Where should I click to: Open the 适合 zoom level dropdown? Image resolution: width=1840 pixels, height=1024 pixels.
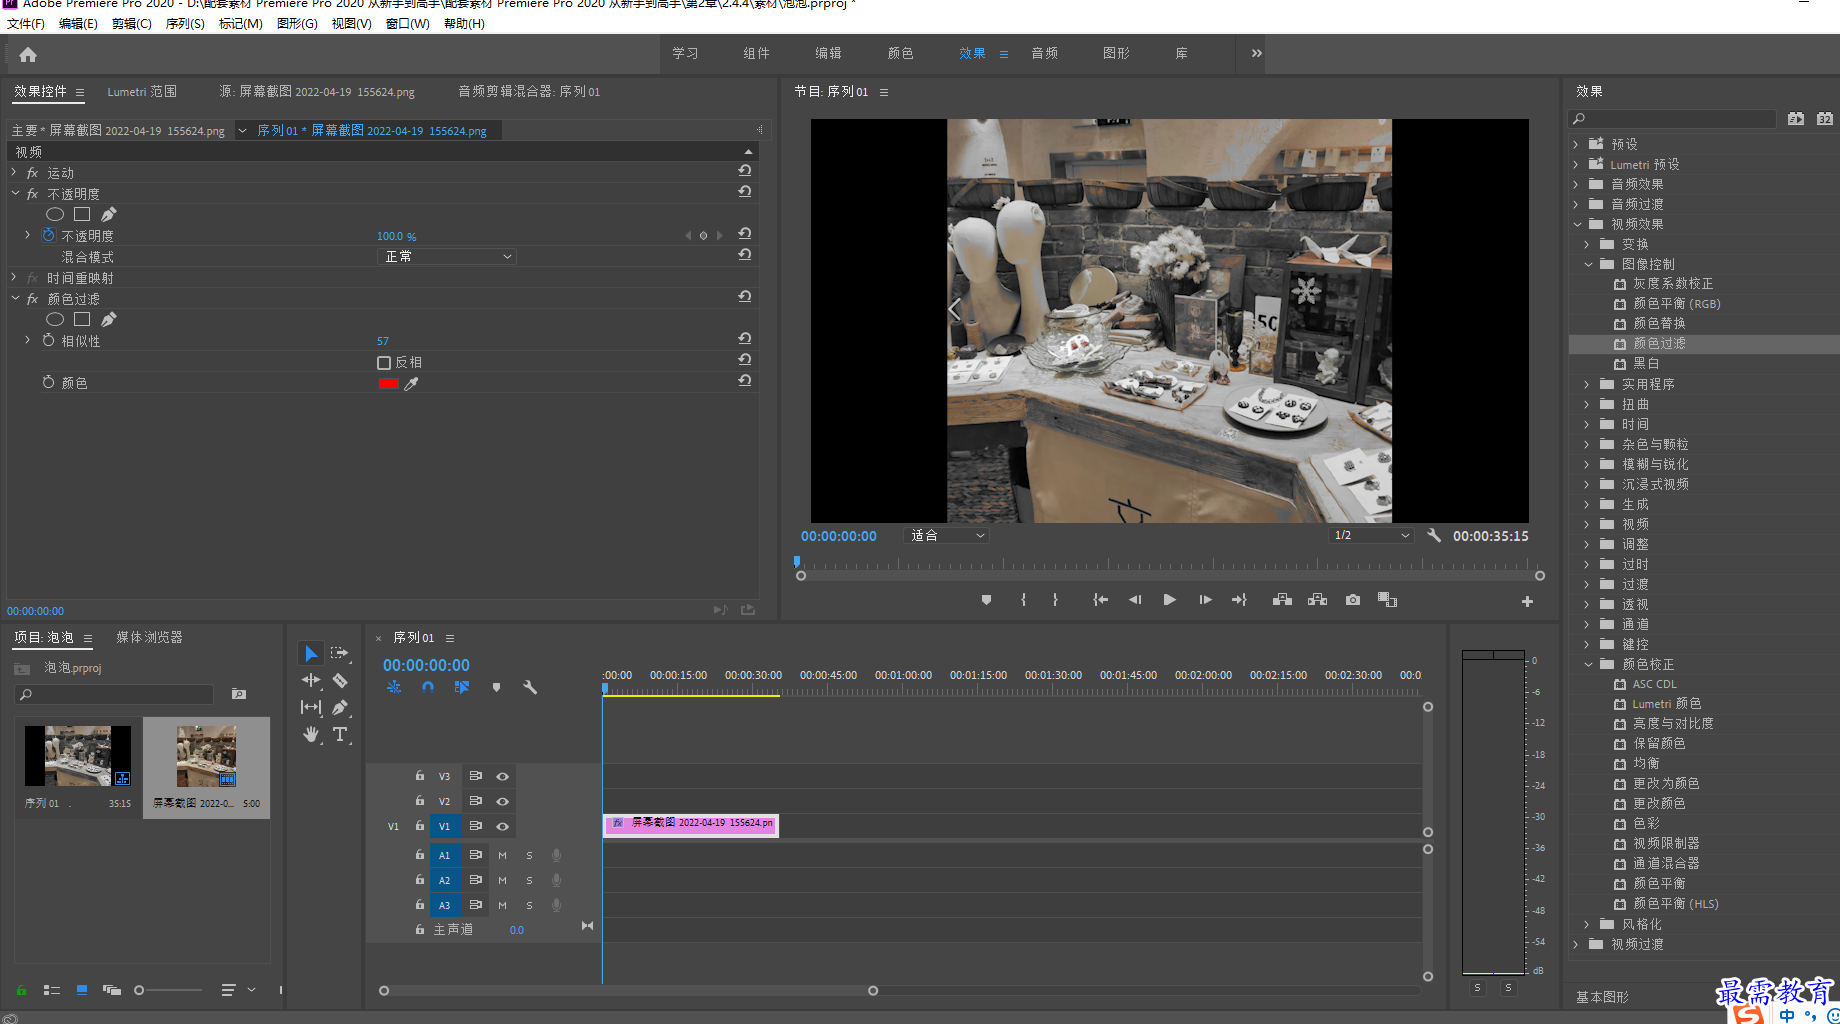[947, 535]
